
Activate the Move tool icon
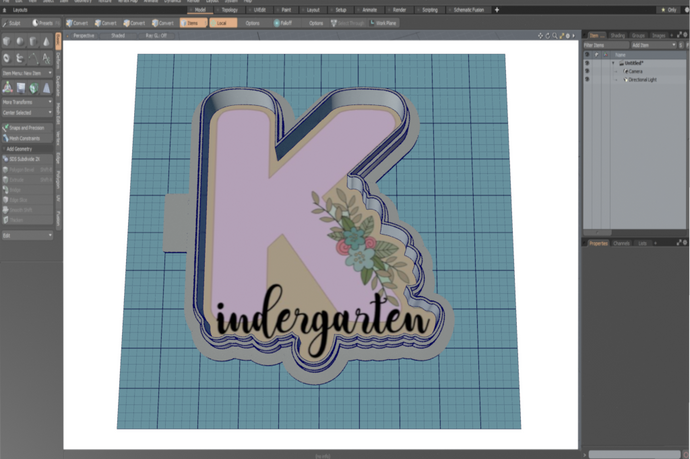click(x=21, y=88)
